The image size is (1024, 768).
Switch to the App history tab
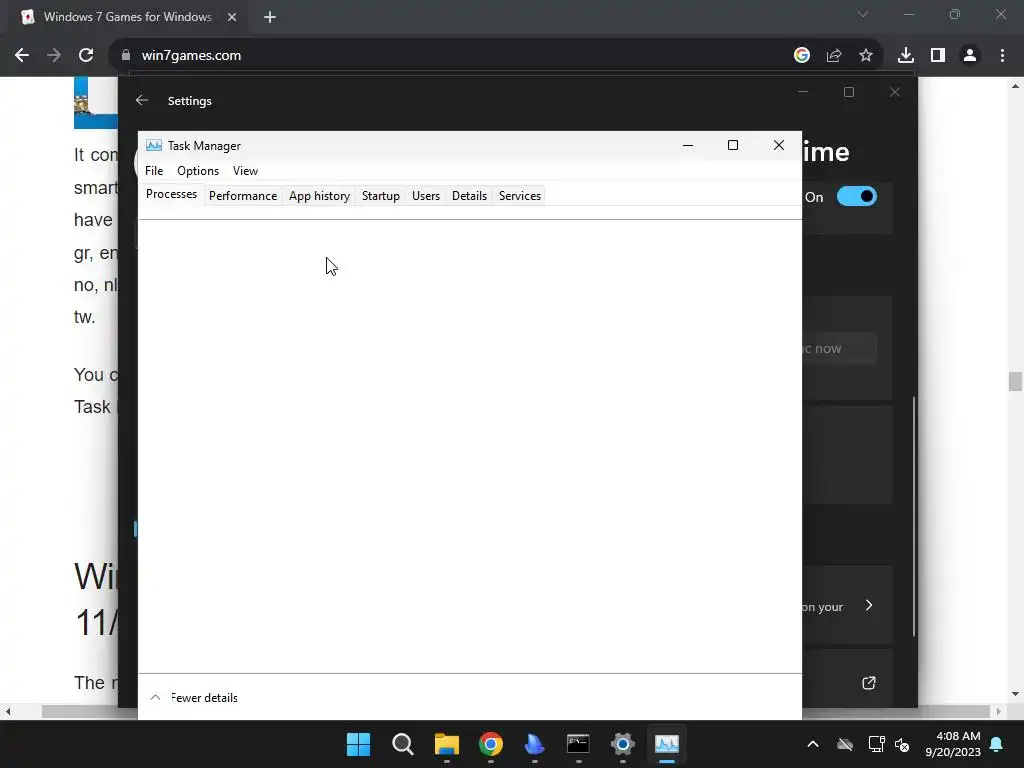pyautogui.click(x=319, y=196)
